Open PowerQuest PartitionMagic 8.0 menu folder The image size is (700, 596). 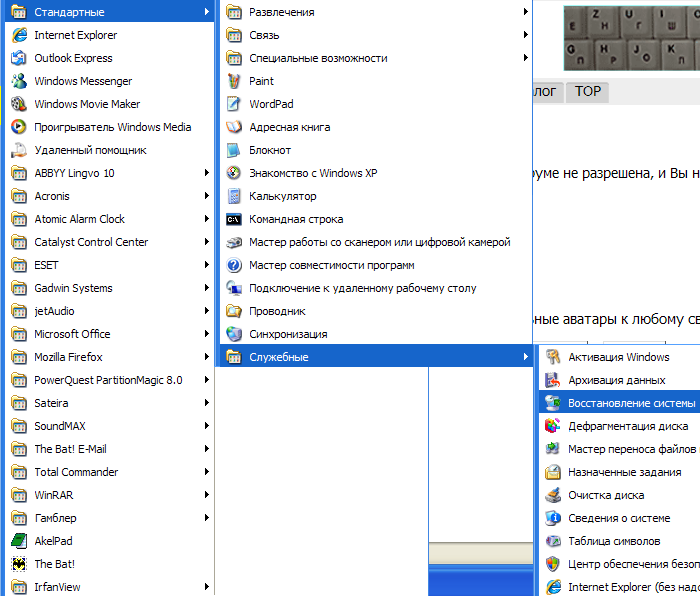[x=109, y=380]
